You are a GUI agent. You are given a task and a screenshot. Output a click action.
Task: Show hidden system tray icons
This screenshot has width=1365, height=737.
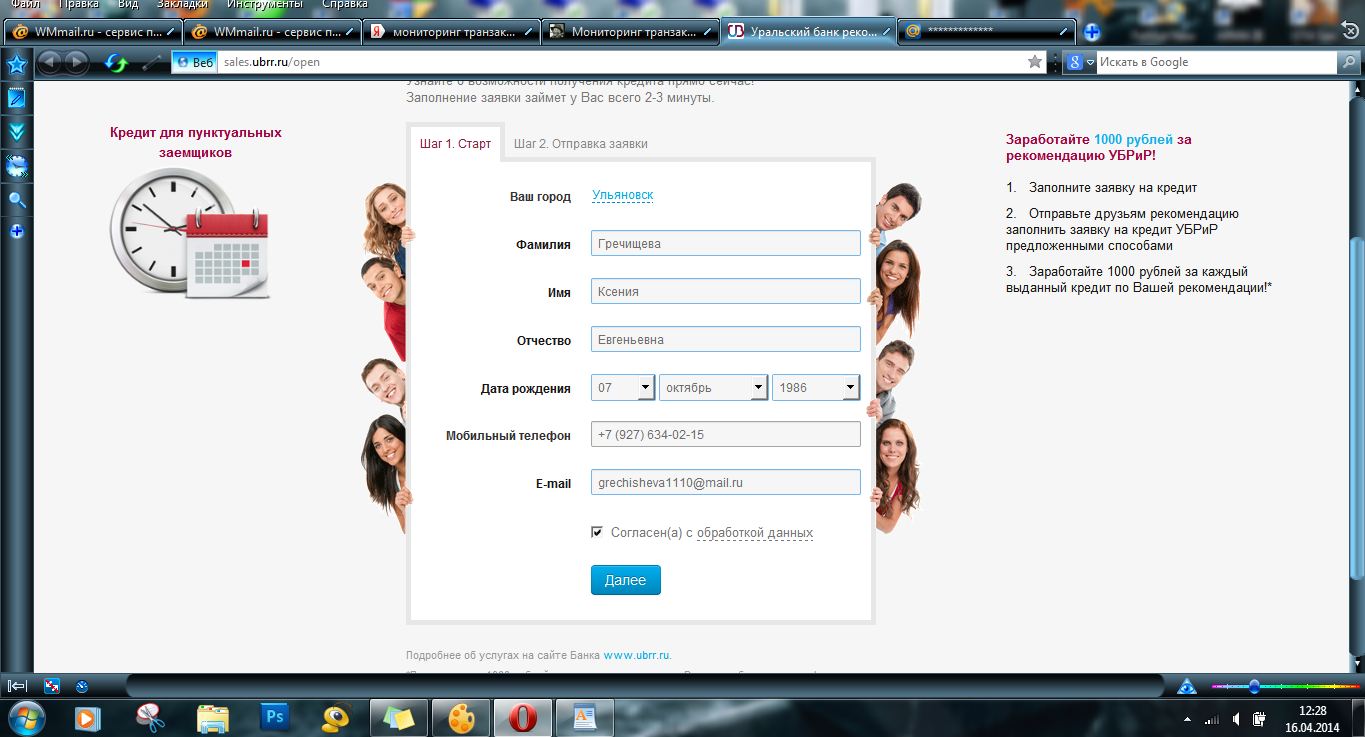1187,719
